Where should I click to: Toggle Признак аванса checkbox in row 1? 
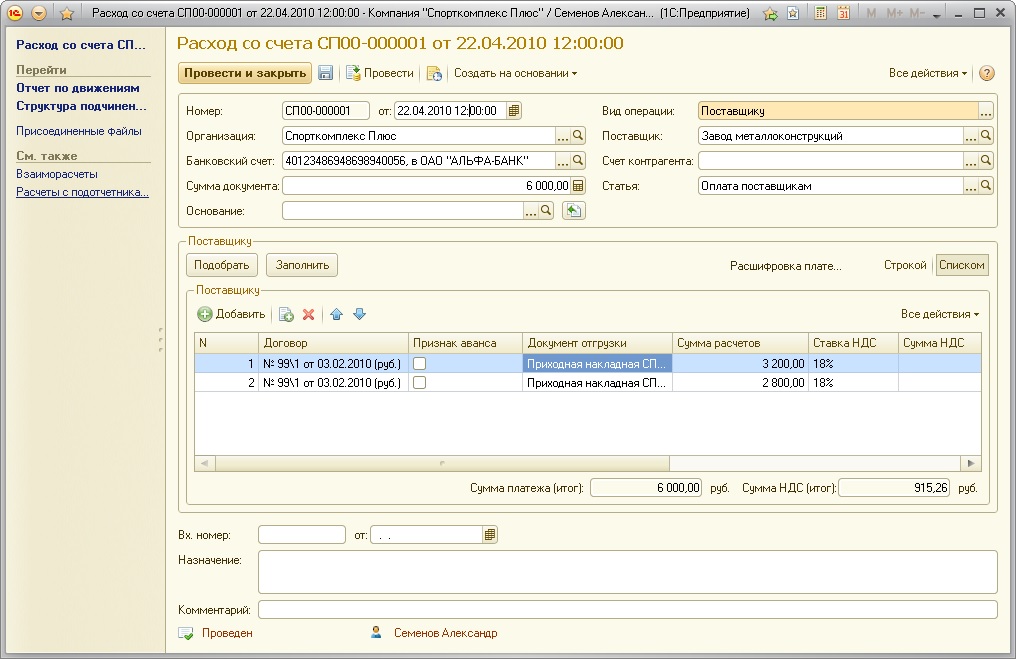[x=421, y=364]
